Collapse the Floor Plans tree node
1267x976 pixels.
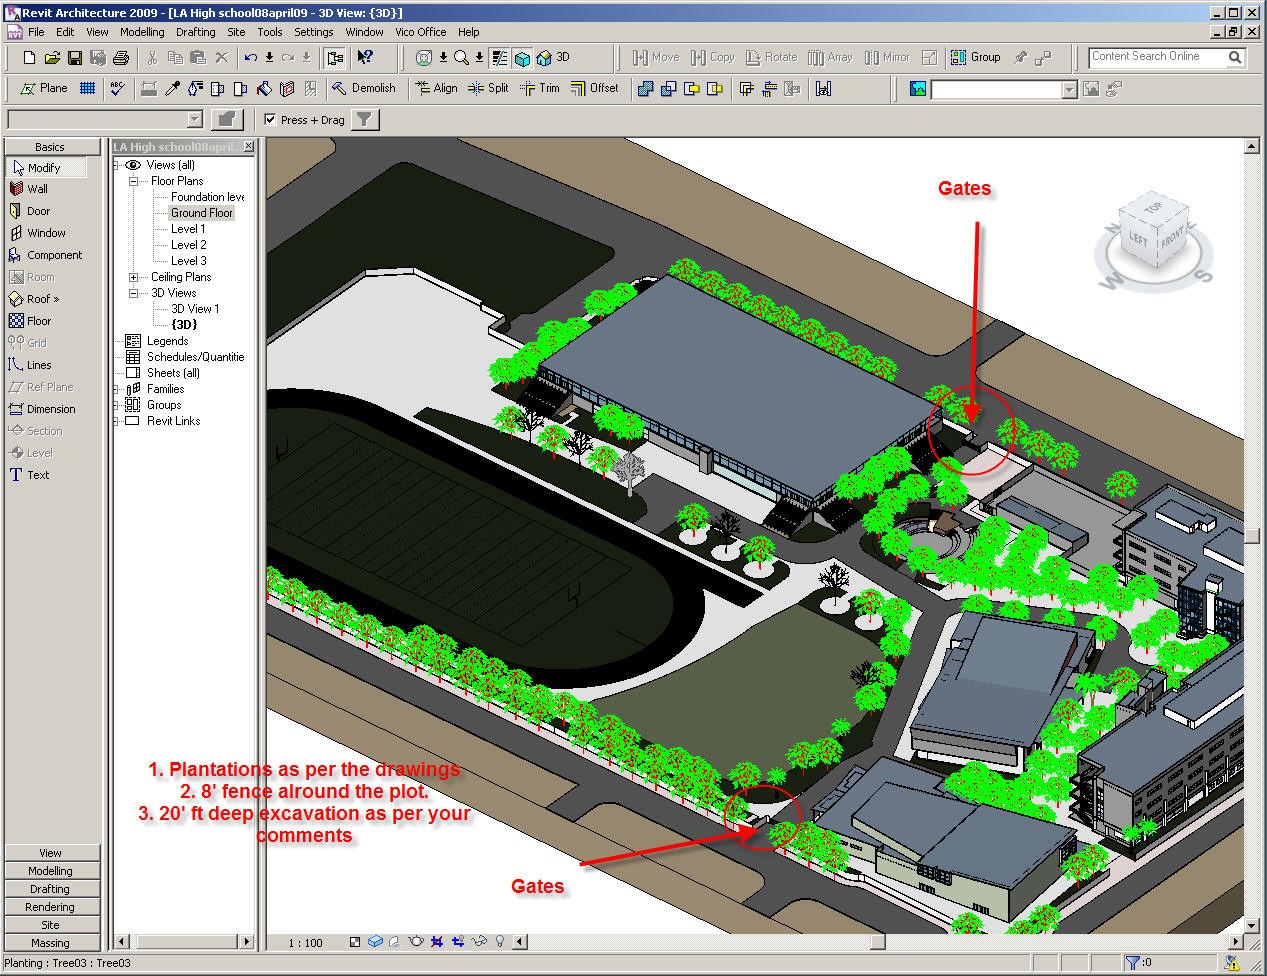tap(133, 181)
